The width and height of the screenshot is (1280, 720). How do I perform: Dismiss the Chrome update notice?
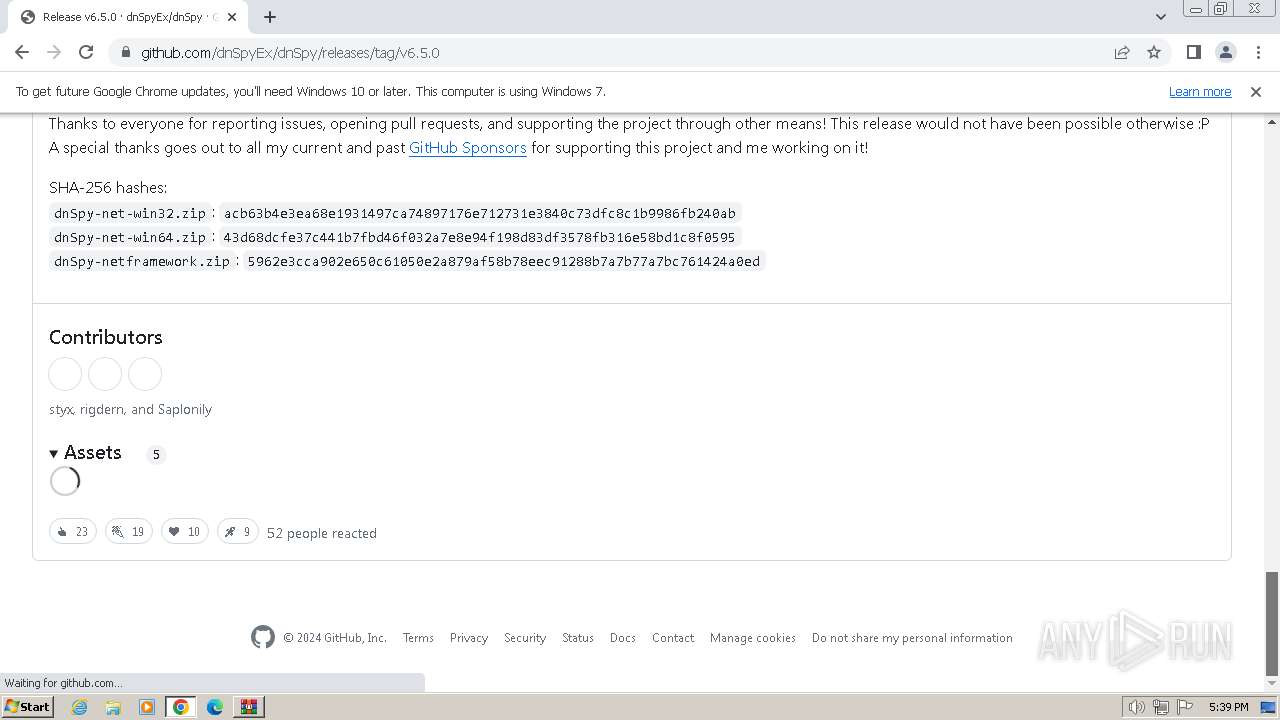point(1256,91)
